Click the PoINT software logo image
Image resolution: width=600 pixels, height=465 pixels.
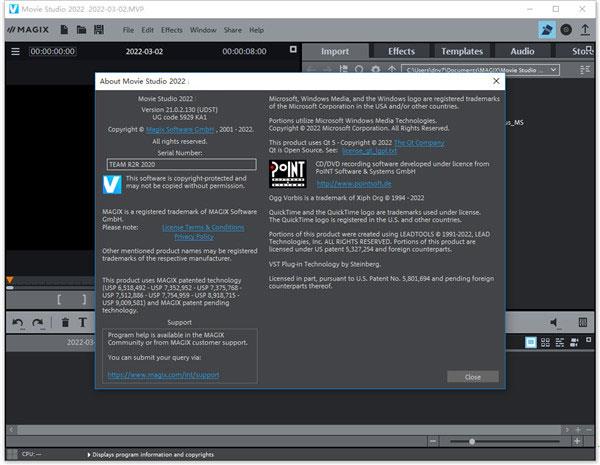coord(288,174)
